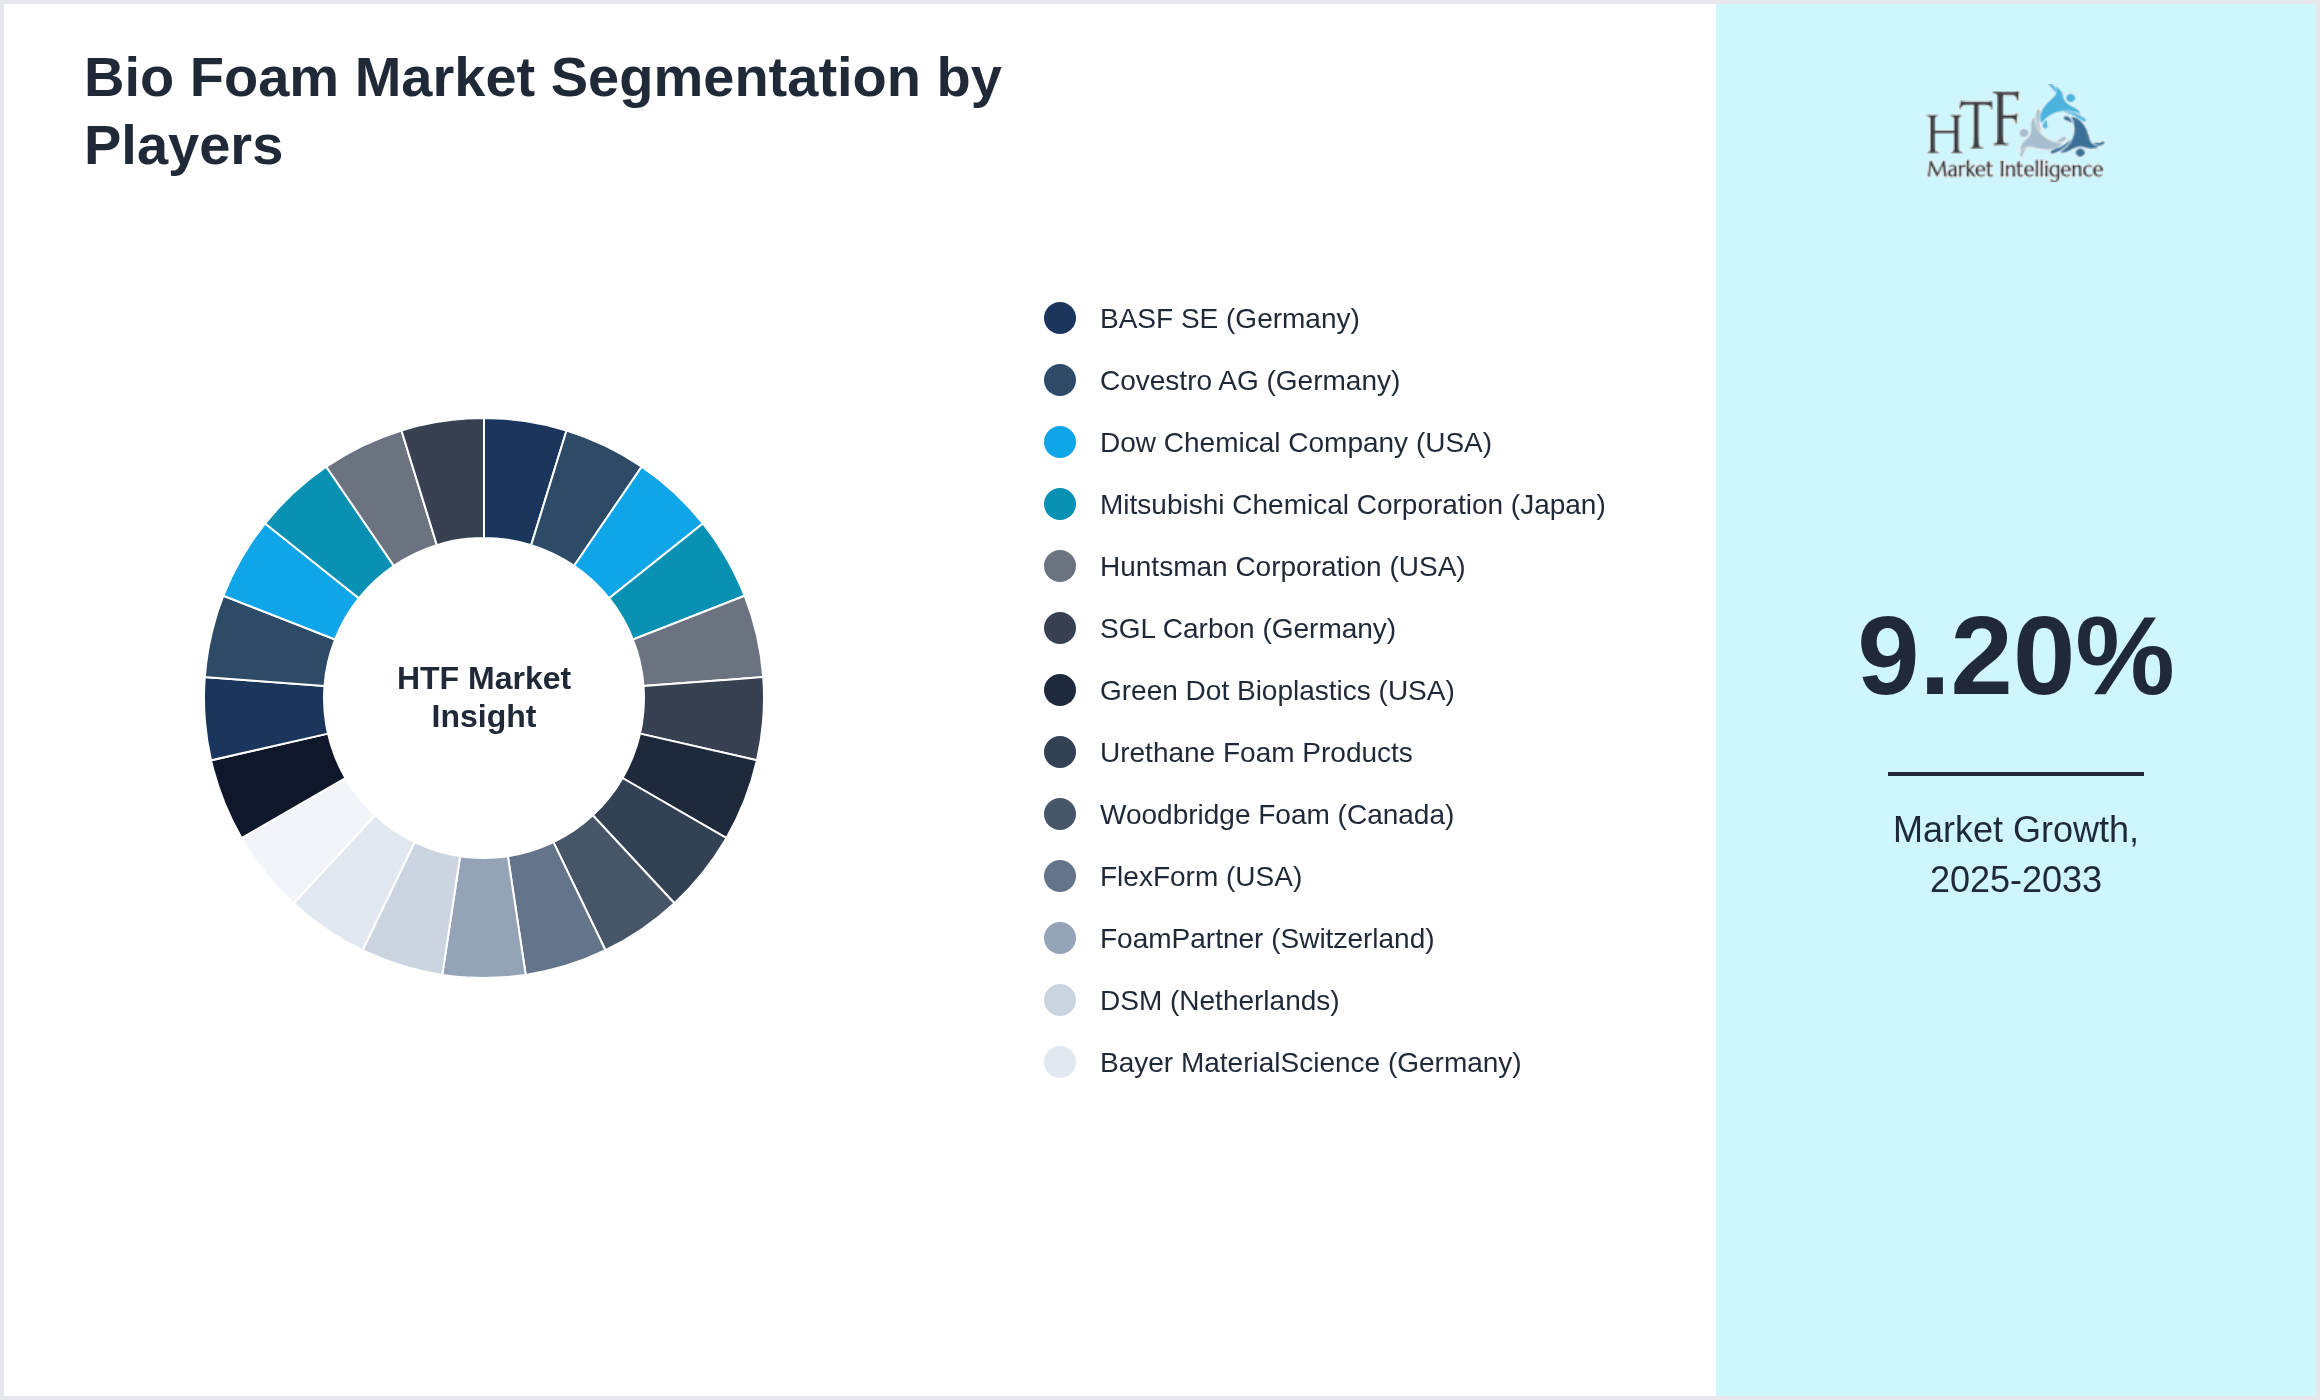Click the DSM (Netherlands) legend dot
2320x1400 pixels.
click(1059, 1000)
